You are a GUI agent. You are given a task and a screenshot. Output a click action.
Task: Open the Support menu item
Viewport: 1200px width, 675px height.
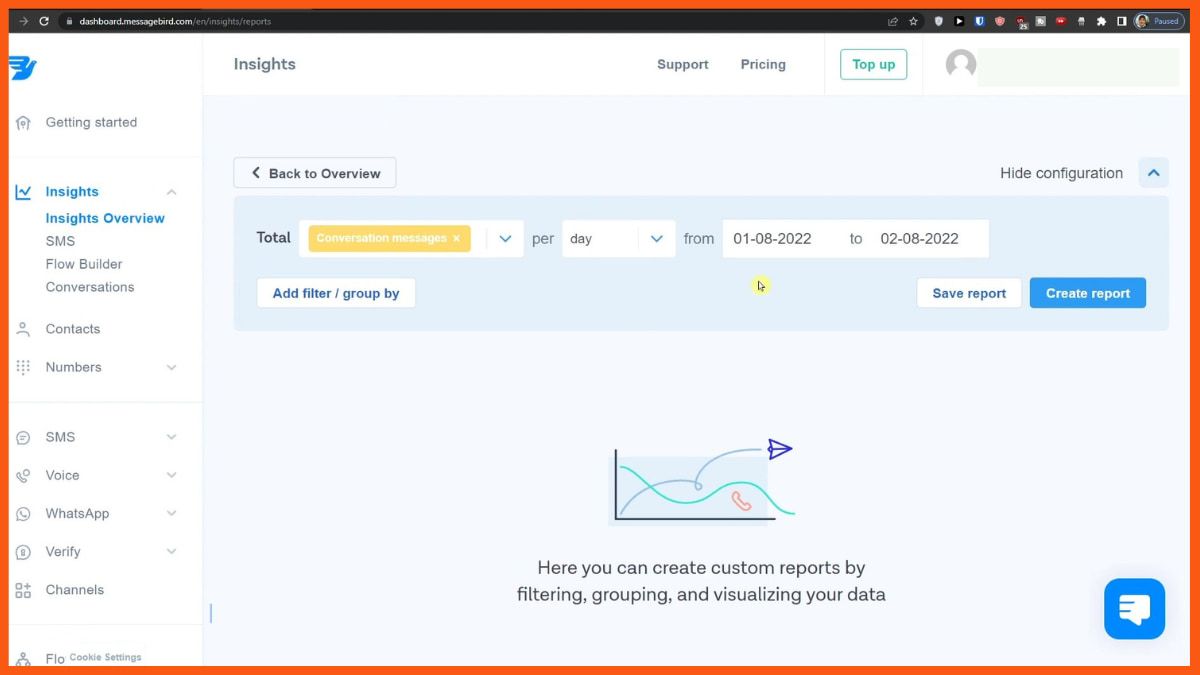(682, 64)
